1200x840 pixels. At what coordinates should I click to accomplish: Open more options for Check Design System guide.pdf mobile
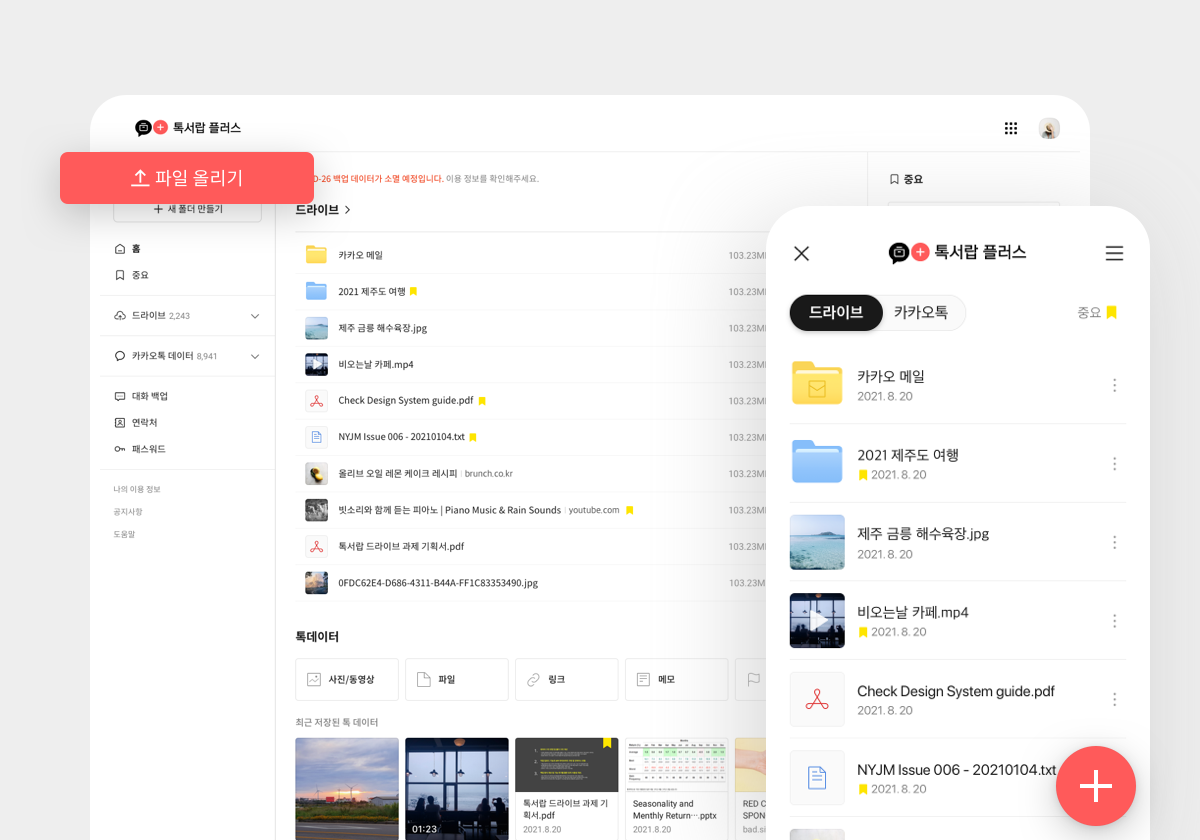click(1114, 699)
